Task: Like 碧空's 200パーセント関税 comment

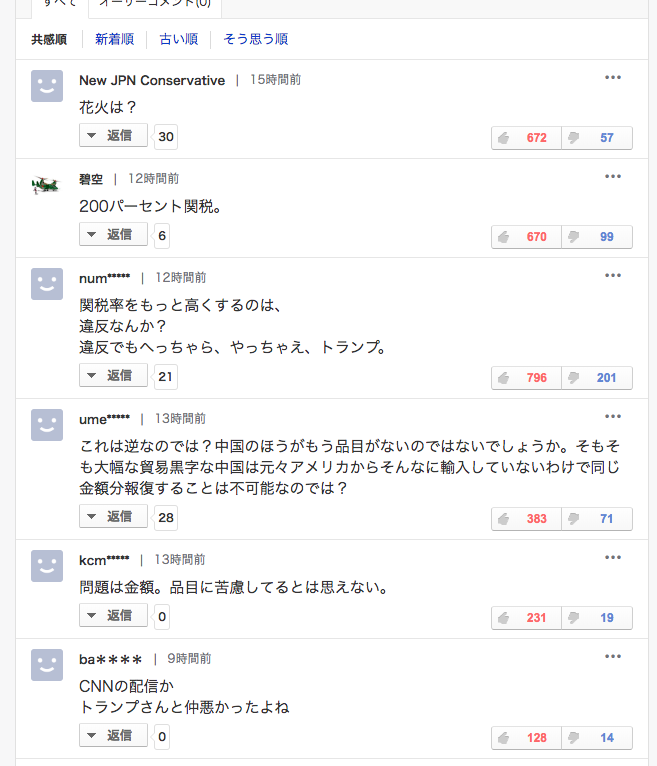Action: pos(526,237)
